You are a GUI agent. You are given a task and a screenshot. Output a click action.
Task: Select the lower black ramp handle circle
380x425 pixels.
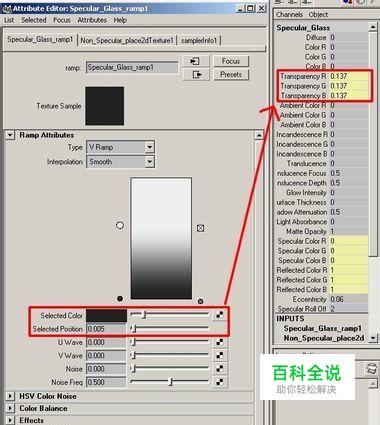[120, 299]
